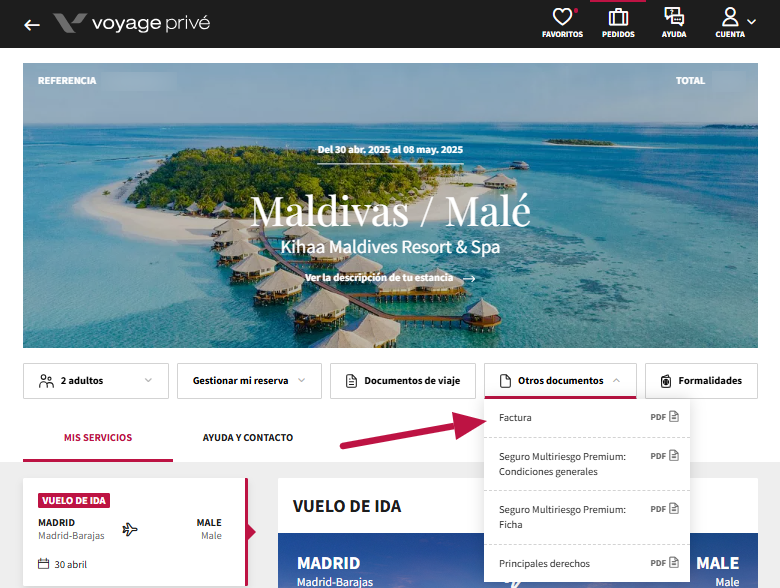Click the Otros documentos blank page icon
The width and height of the screenshot is (780, 588).
(505, 381)
